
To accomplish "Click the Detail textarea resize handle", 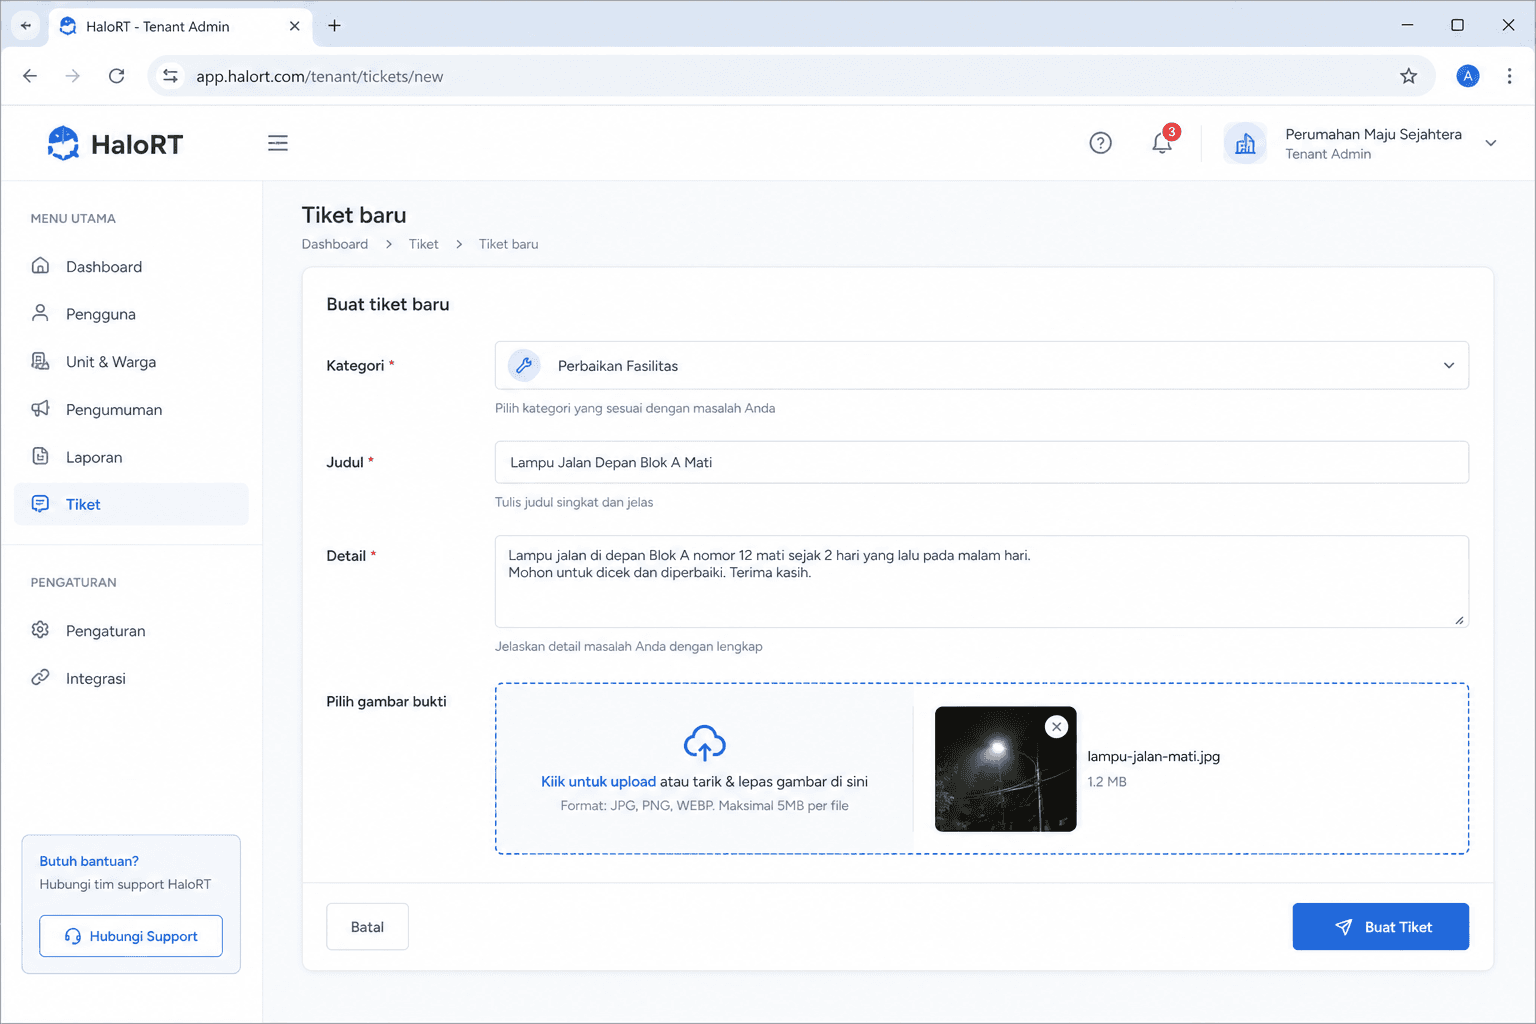I will point(1460,620).
